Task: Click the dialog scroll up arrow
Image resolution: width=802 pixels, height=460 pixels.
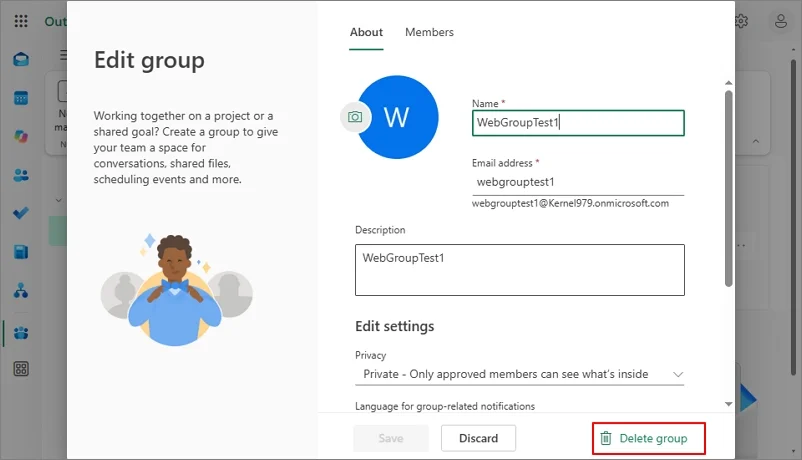Action: (x=728, y=83)
